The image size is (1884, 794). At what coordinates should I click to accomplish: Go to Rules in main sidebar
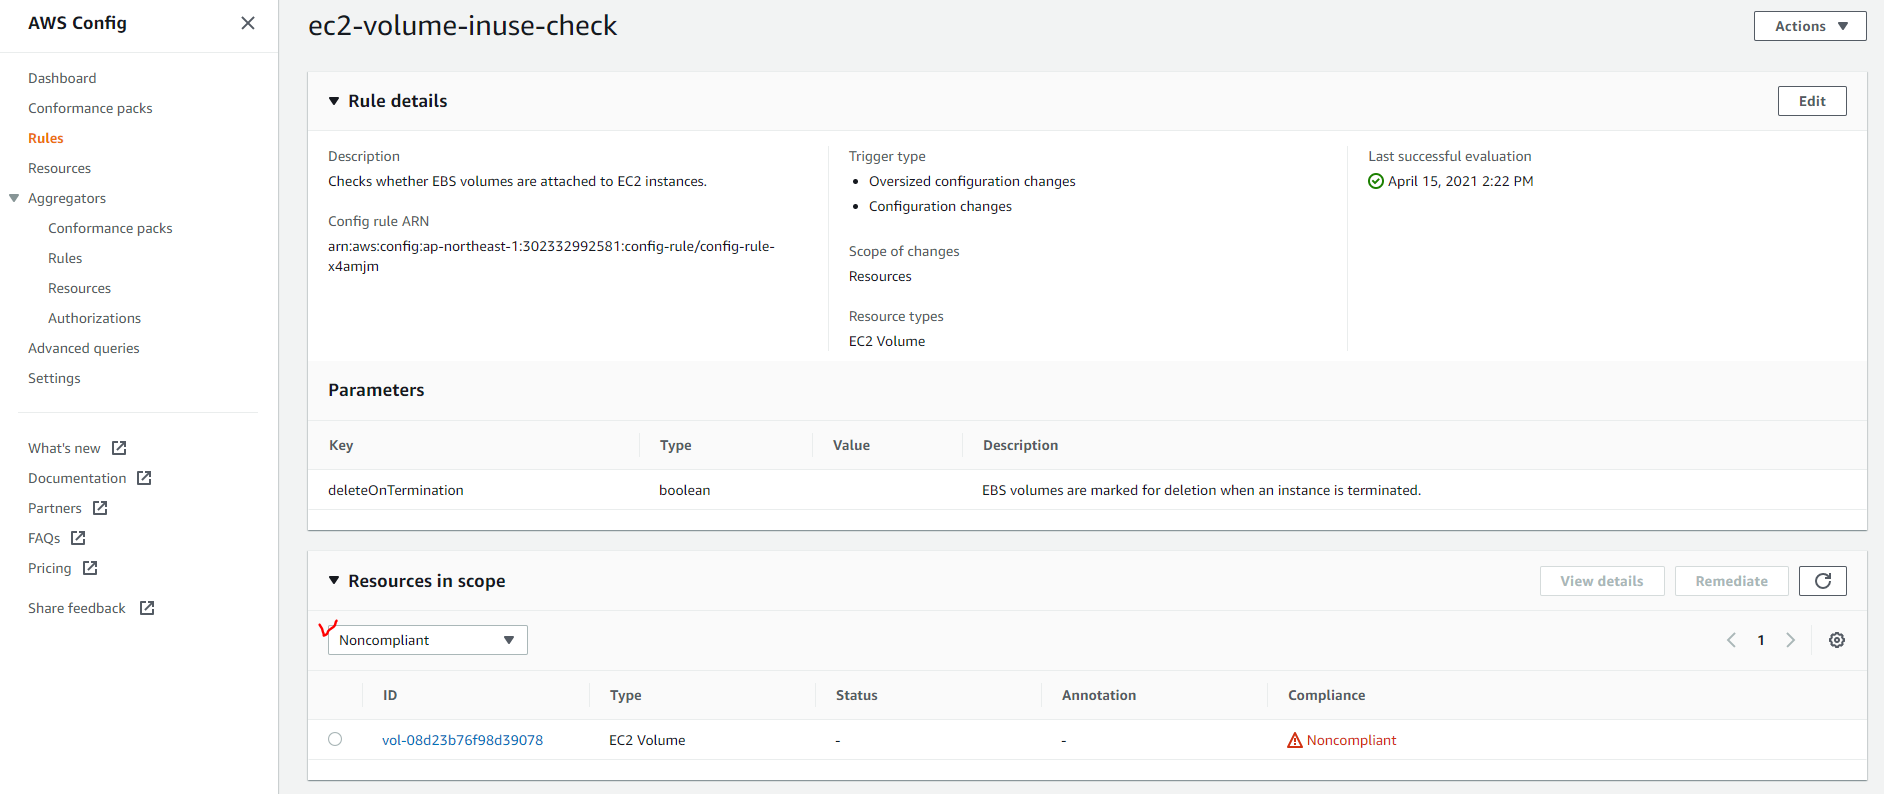pyautogui.click(x=46, y=138)
